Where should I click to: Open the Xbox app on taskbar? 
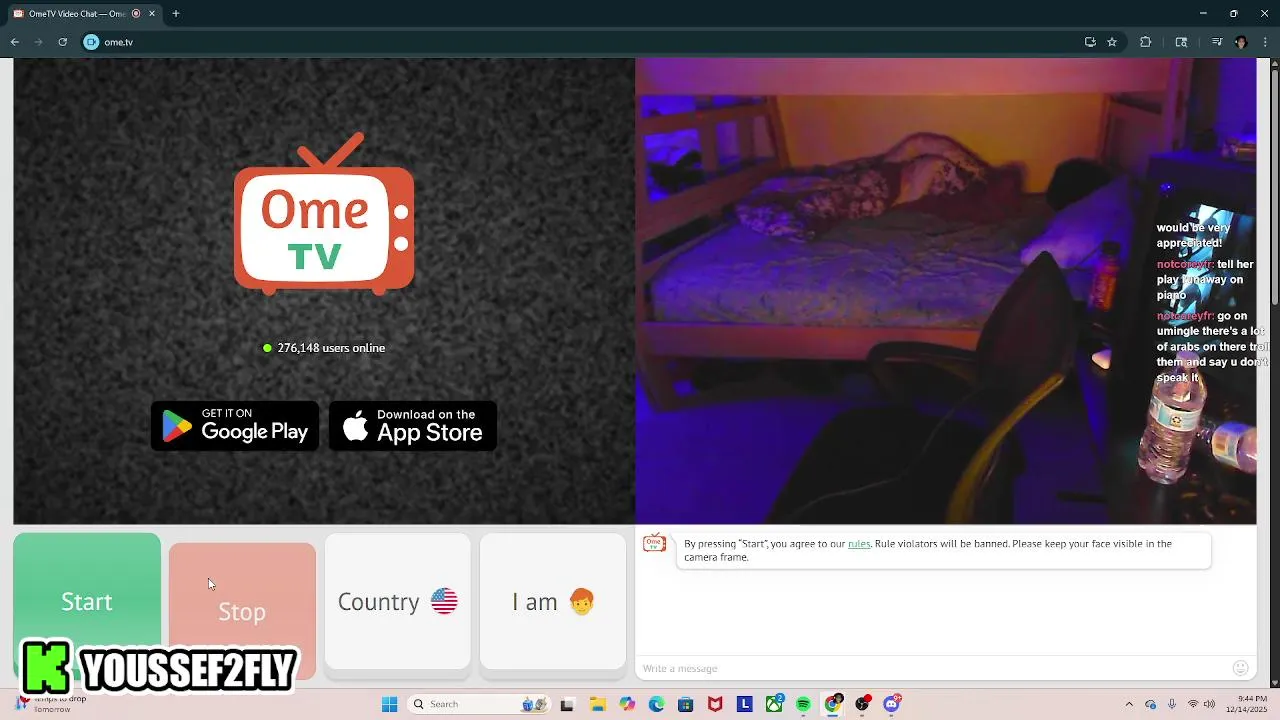[x=775, y=704]
